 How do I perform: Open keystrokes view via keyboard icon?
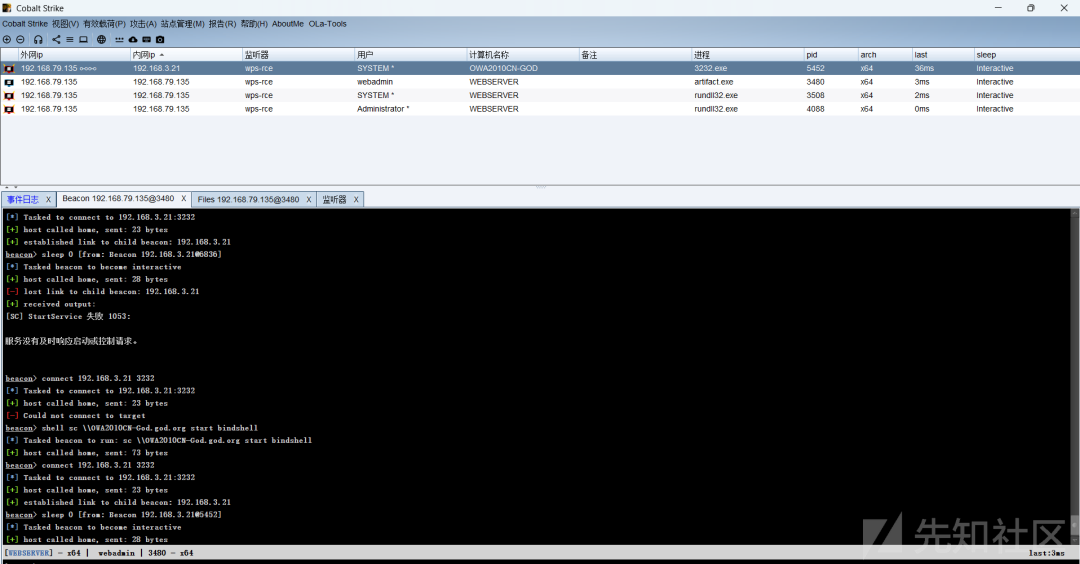pos(146,39)
